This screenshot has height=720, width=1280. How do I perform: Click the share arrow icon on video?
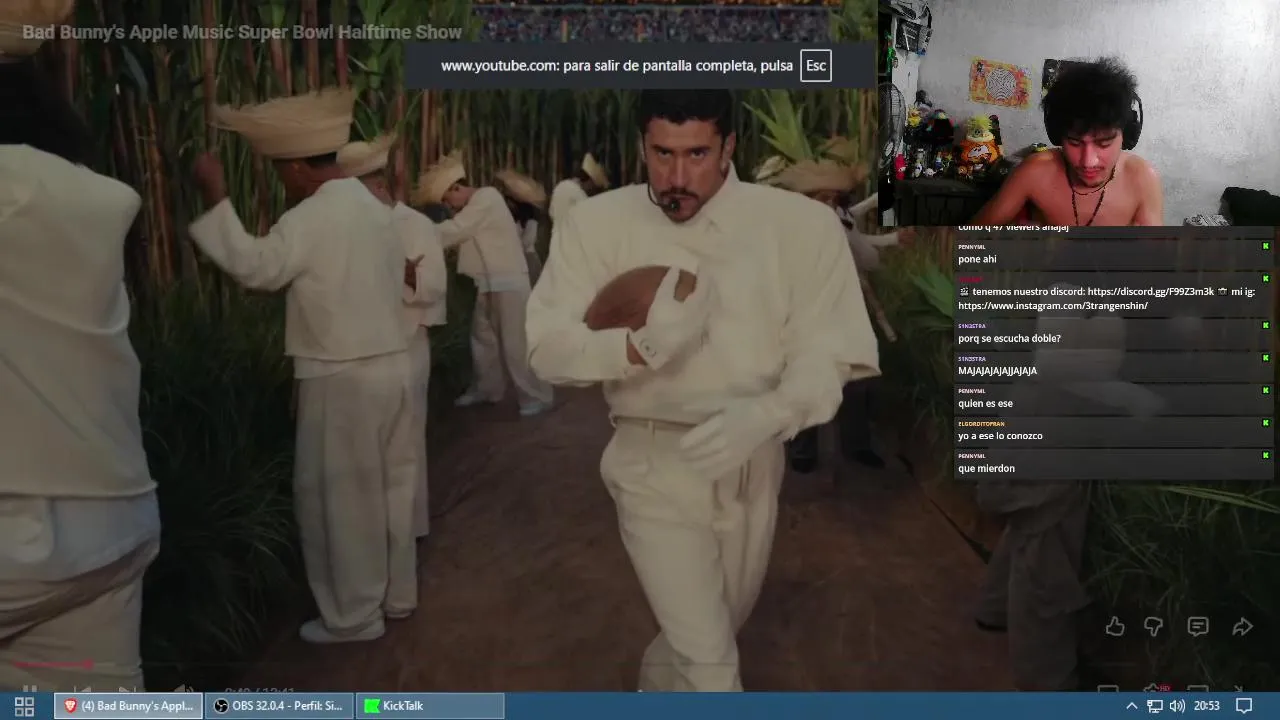(x=1242, y=626)
